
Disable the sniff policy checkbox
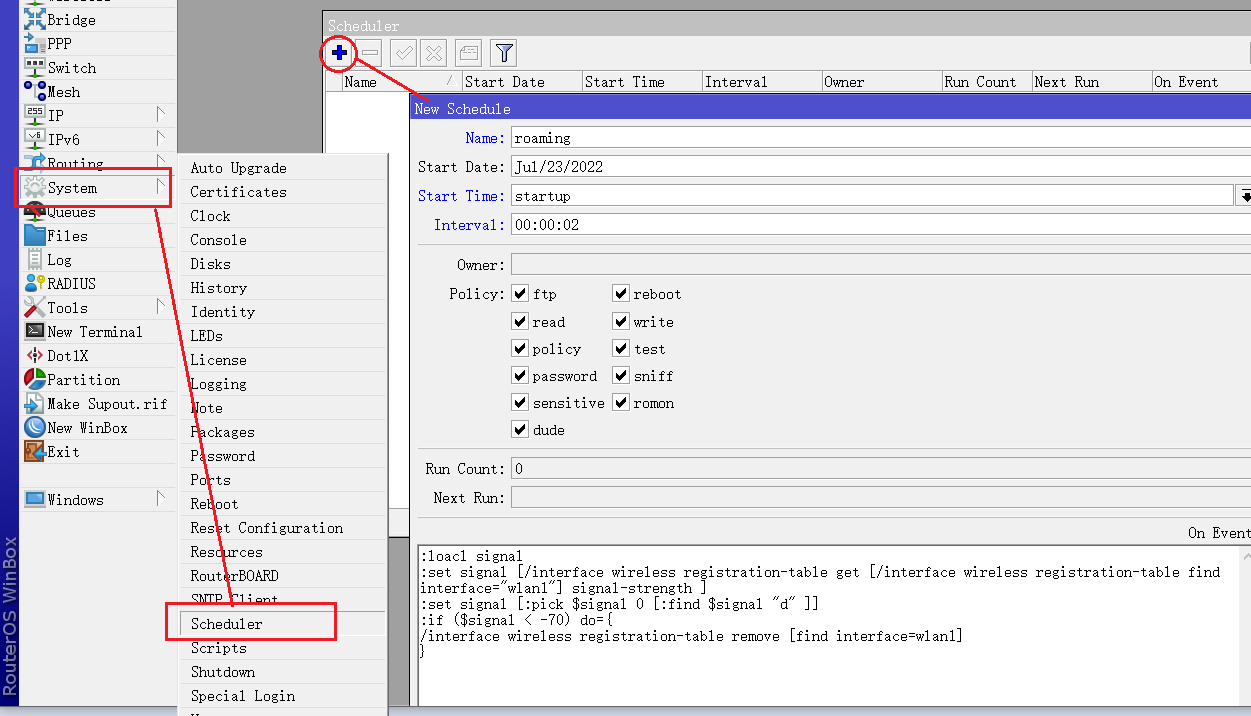coord(621,376)
